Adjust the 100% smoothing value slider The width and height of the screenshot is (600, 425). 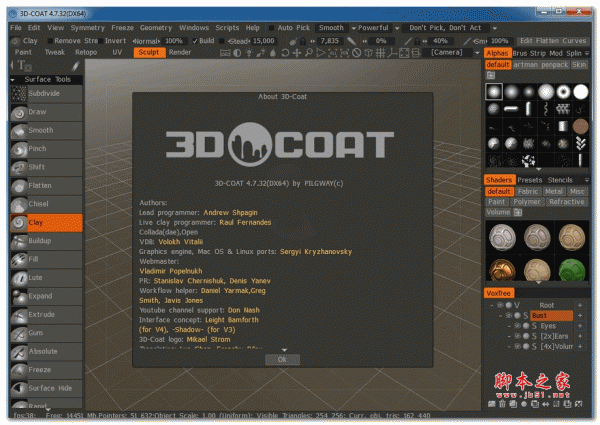(500, 41)
